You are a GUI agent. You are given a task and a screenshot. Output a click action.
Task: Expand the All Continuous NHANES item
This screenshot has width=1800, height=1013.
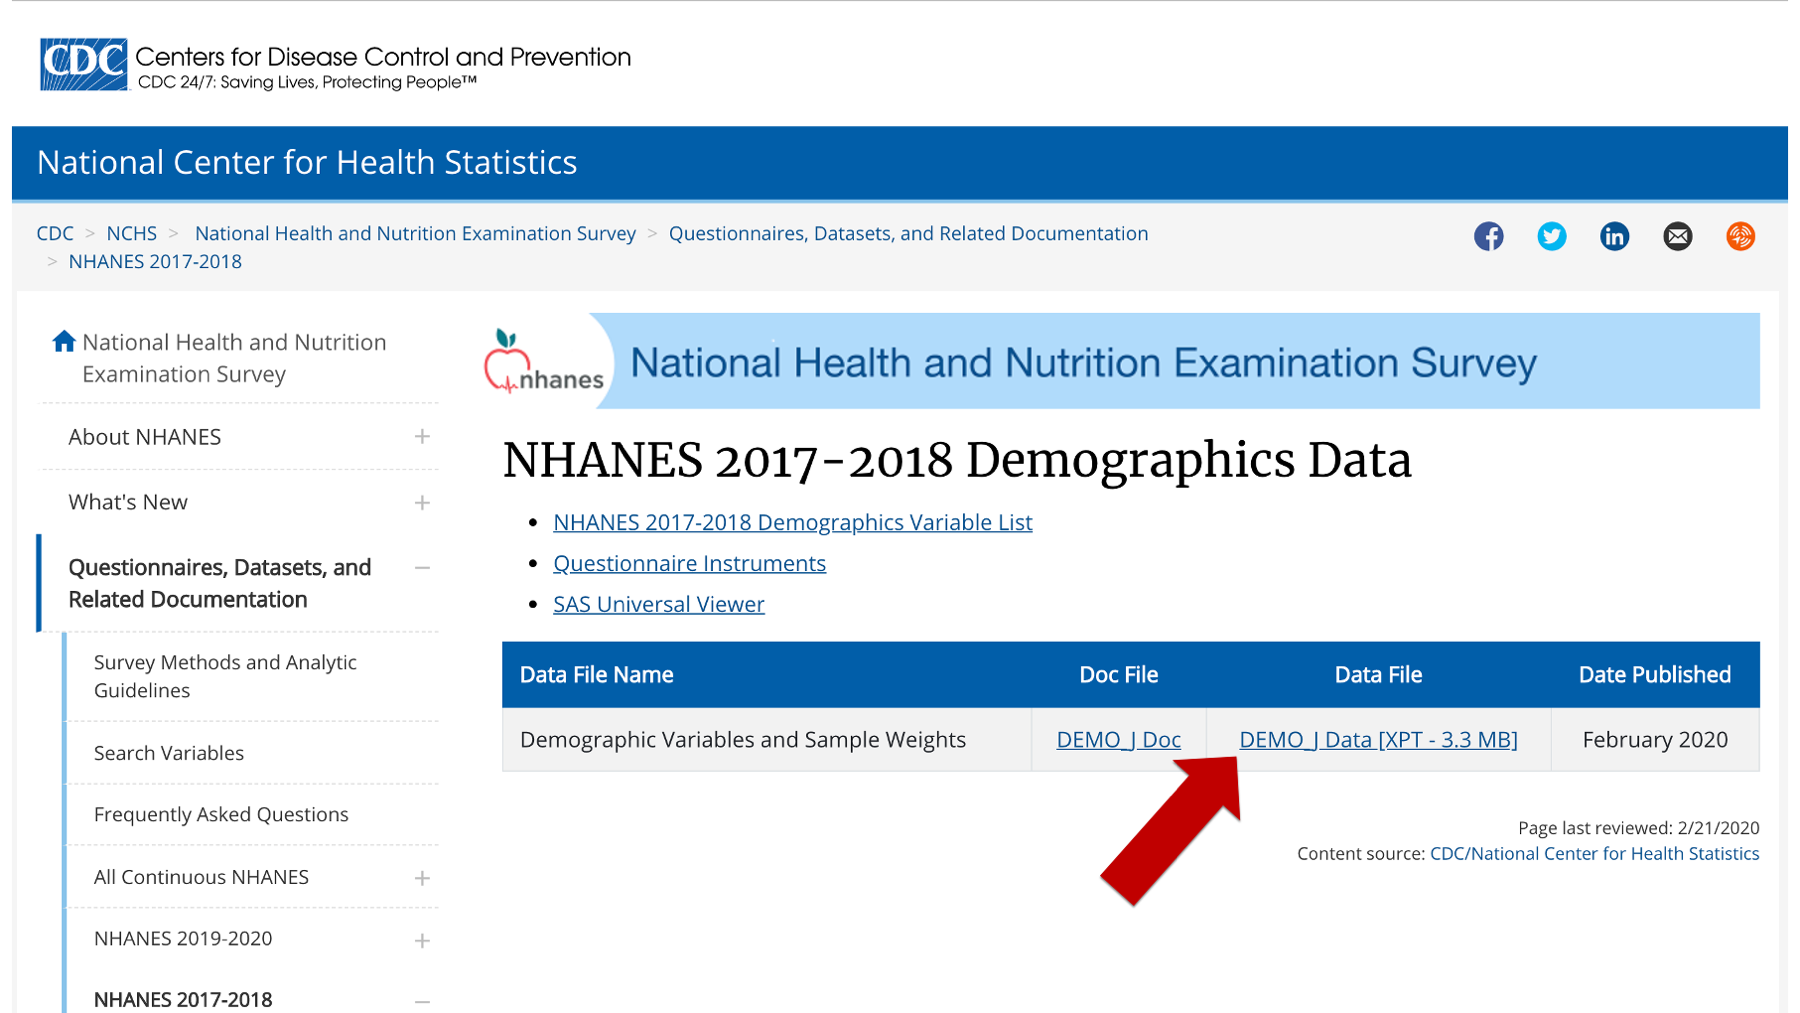422,878
